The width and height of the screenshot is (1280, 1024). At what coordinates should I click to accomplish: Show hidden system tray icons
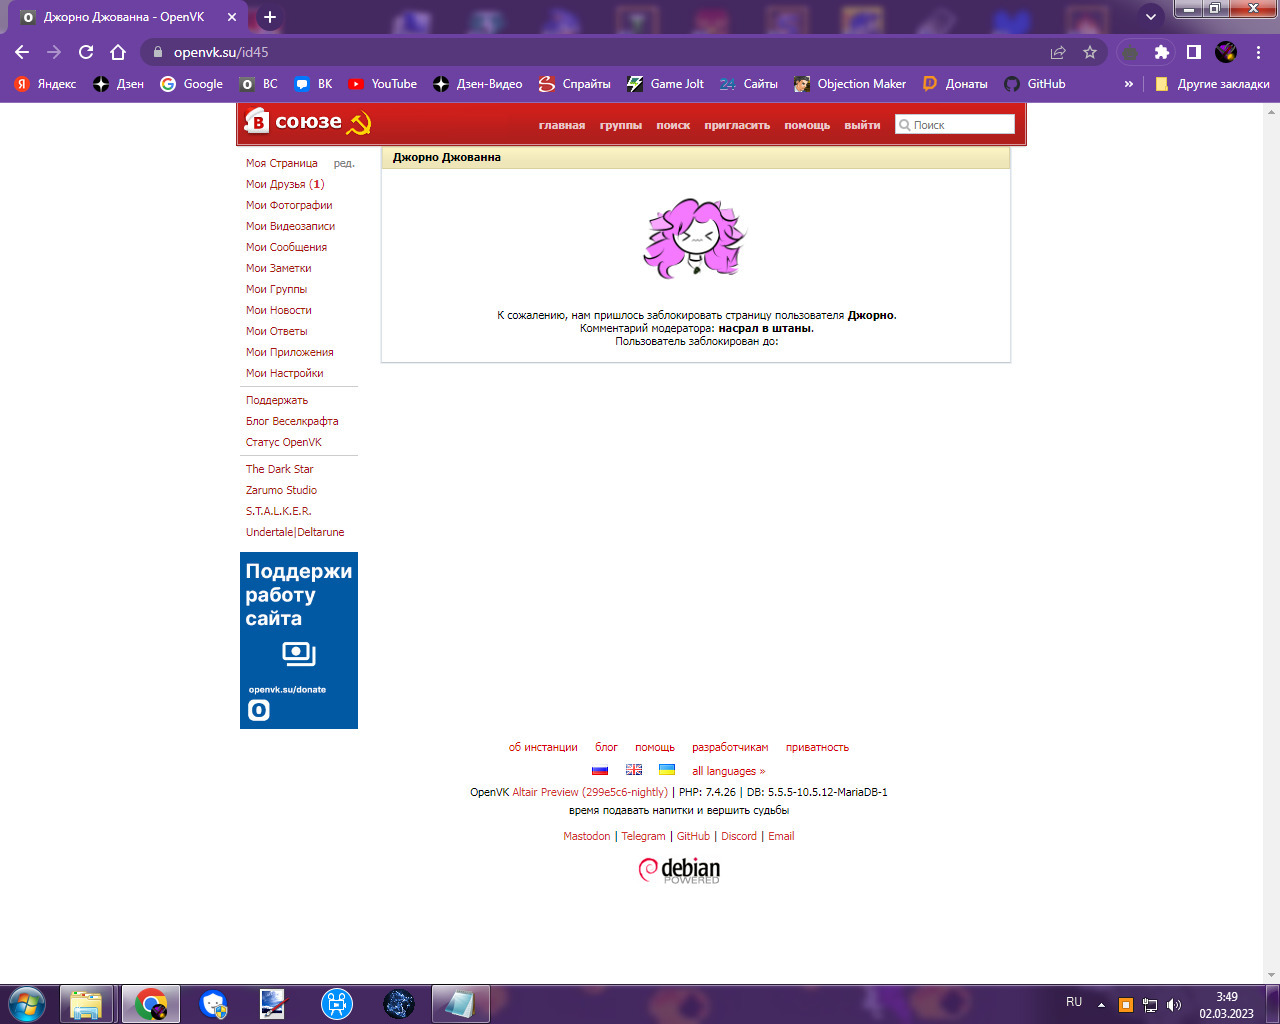[1101, 1005]
